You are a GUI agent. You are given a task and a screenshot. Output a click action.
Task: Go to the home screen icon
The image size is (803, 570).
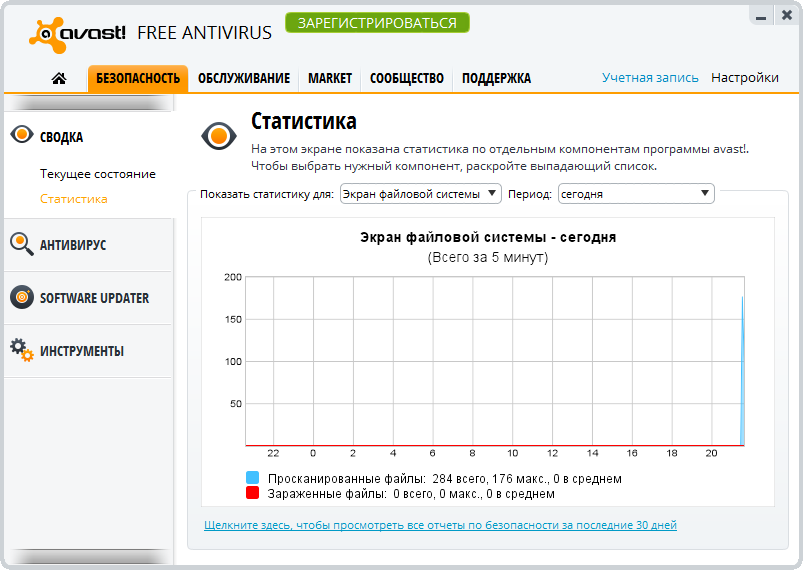tap(59, 78)
